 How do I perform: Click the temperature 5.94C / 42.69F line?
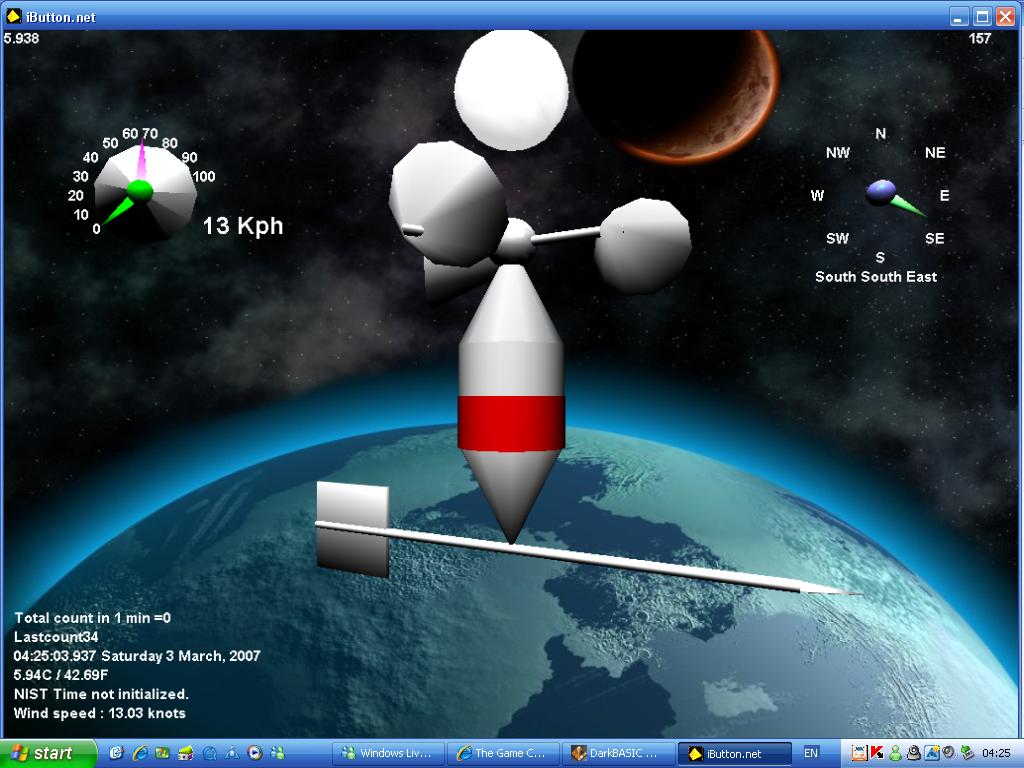(x=61, y=675)
